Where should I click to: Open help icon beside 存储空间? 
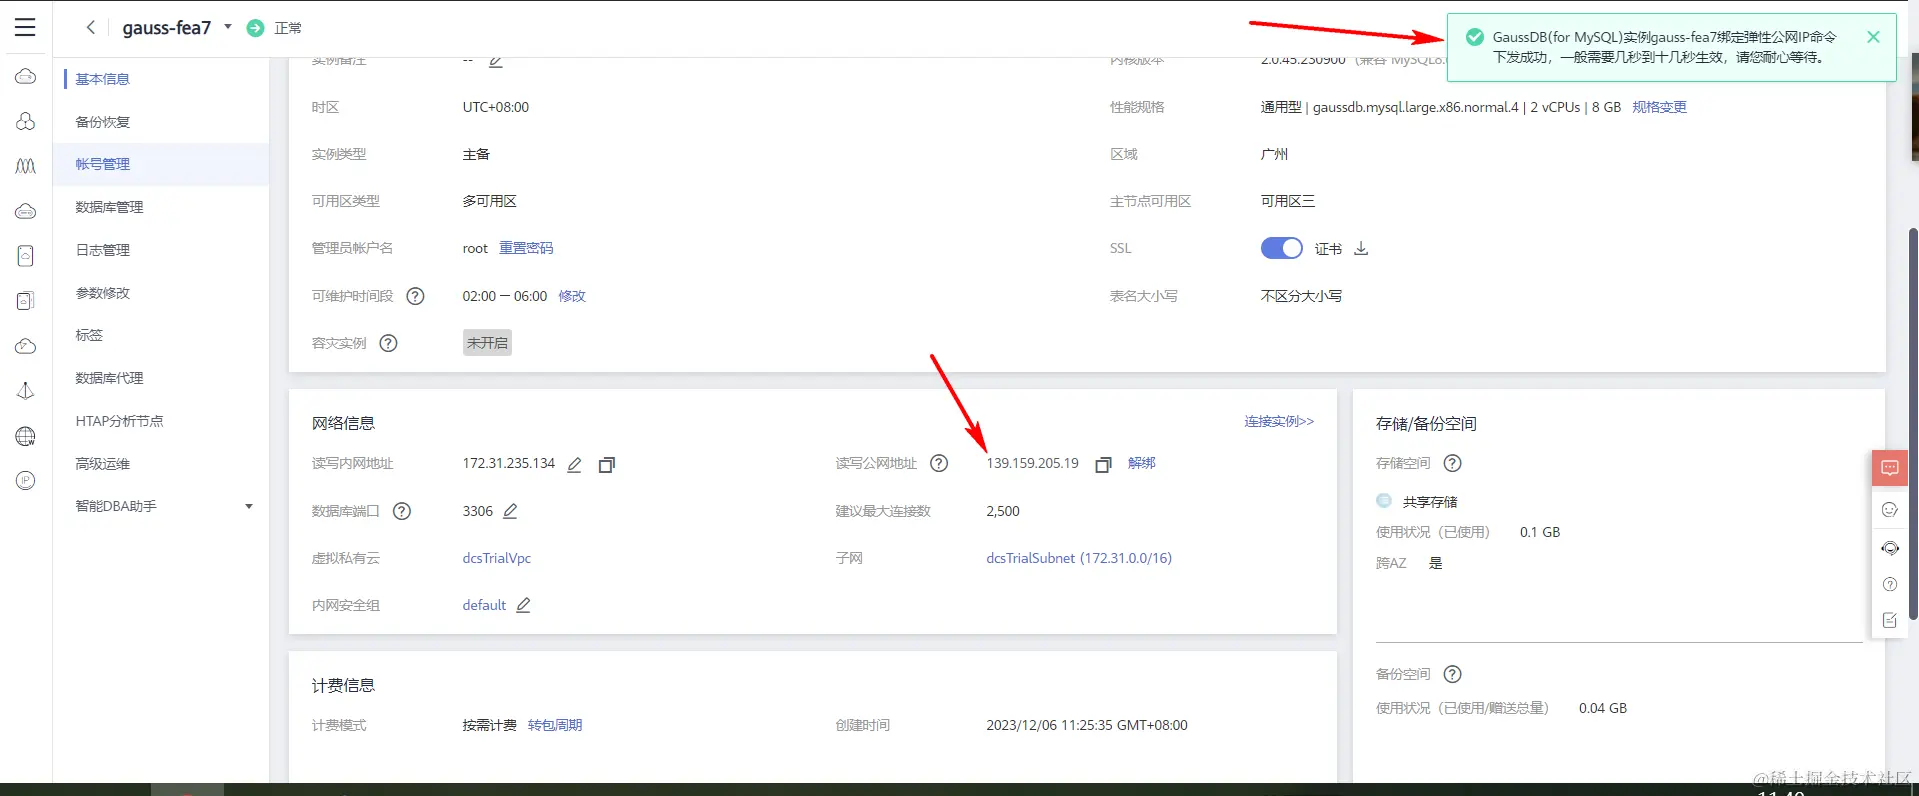(x=1453, y=463)
